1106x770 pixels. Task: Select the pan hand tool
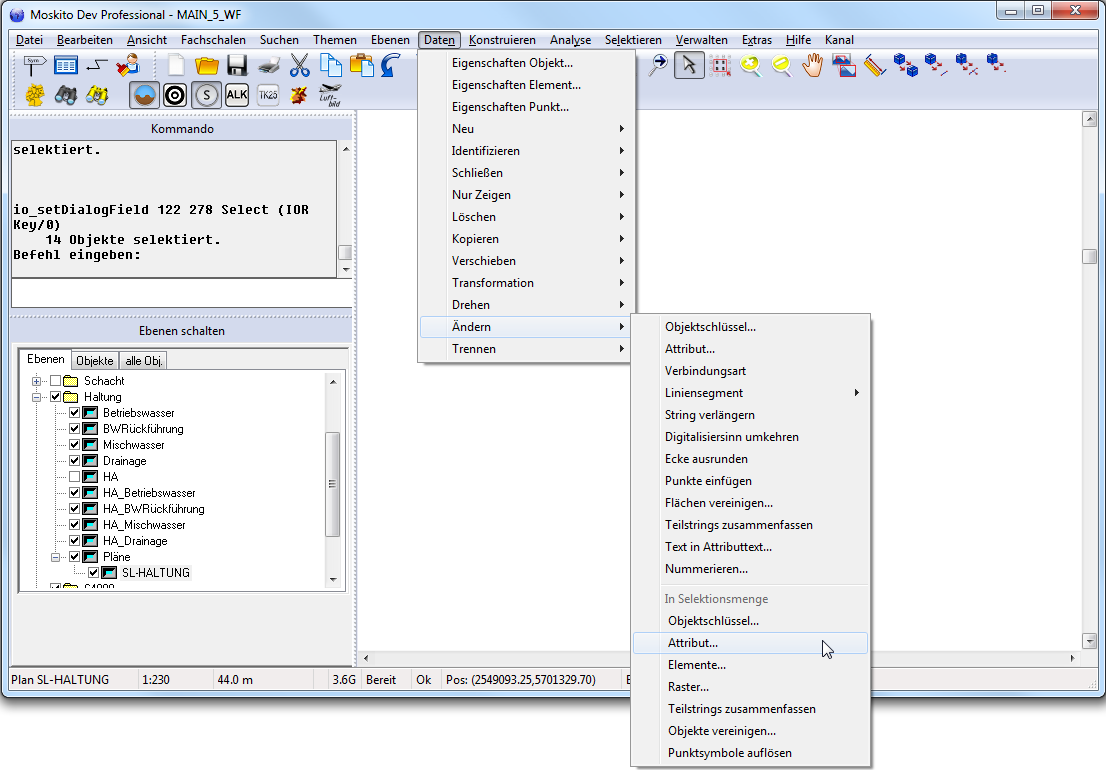(812, 66)
